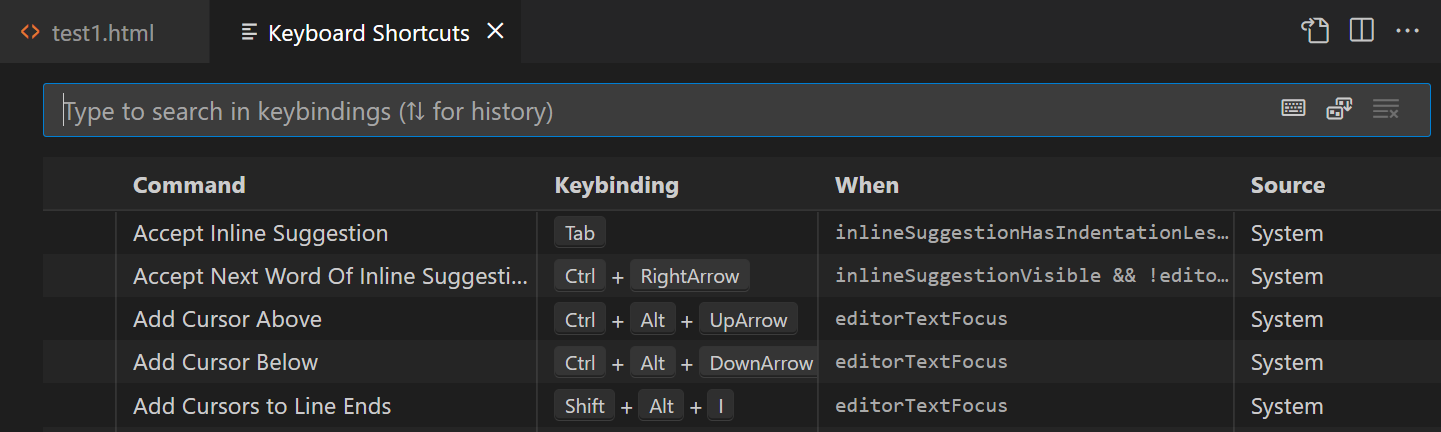The width and height of the screenshot is (1441, 432).
Task: Open the More Actions ellipsis menu
Action: click(1407, 31)
